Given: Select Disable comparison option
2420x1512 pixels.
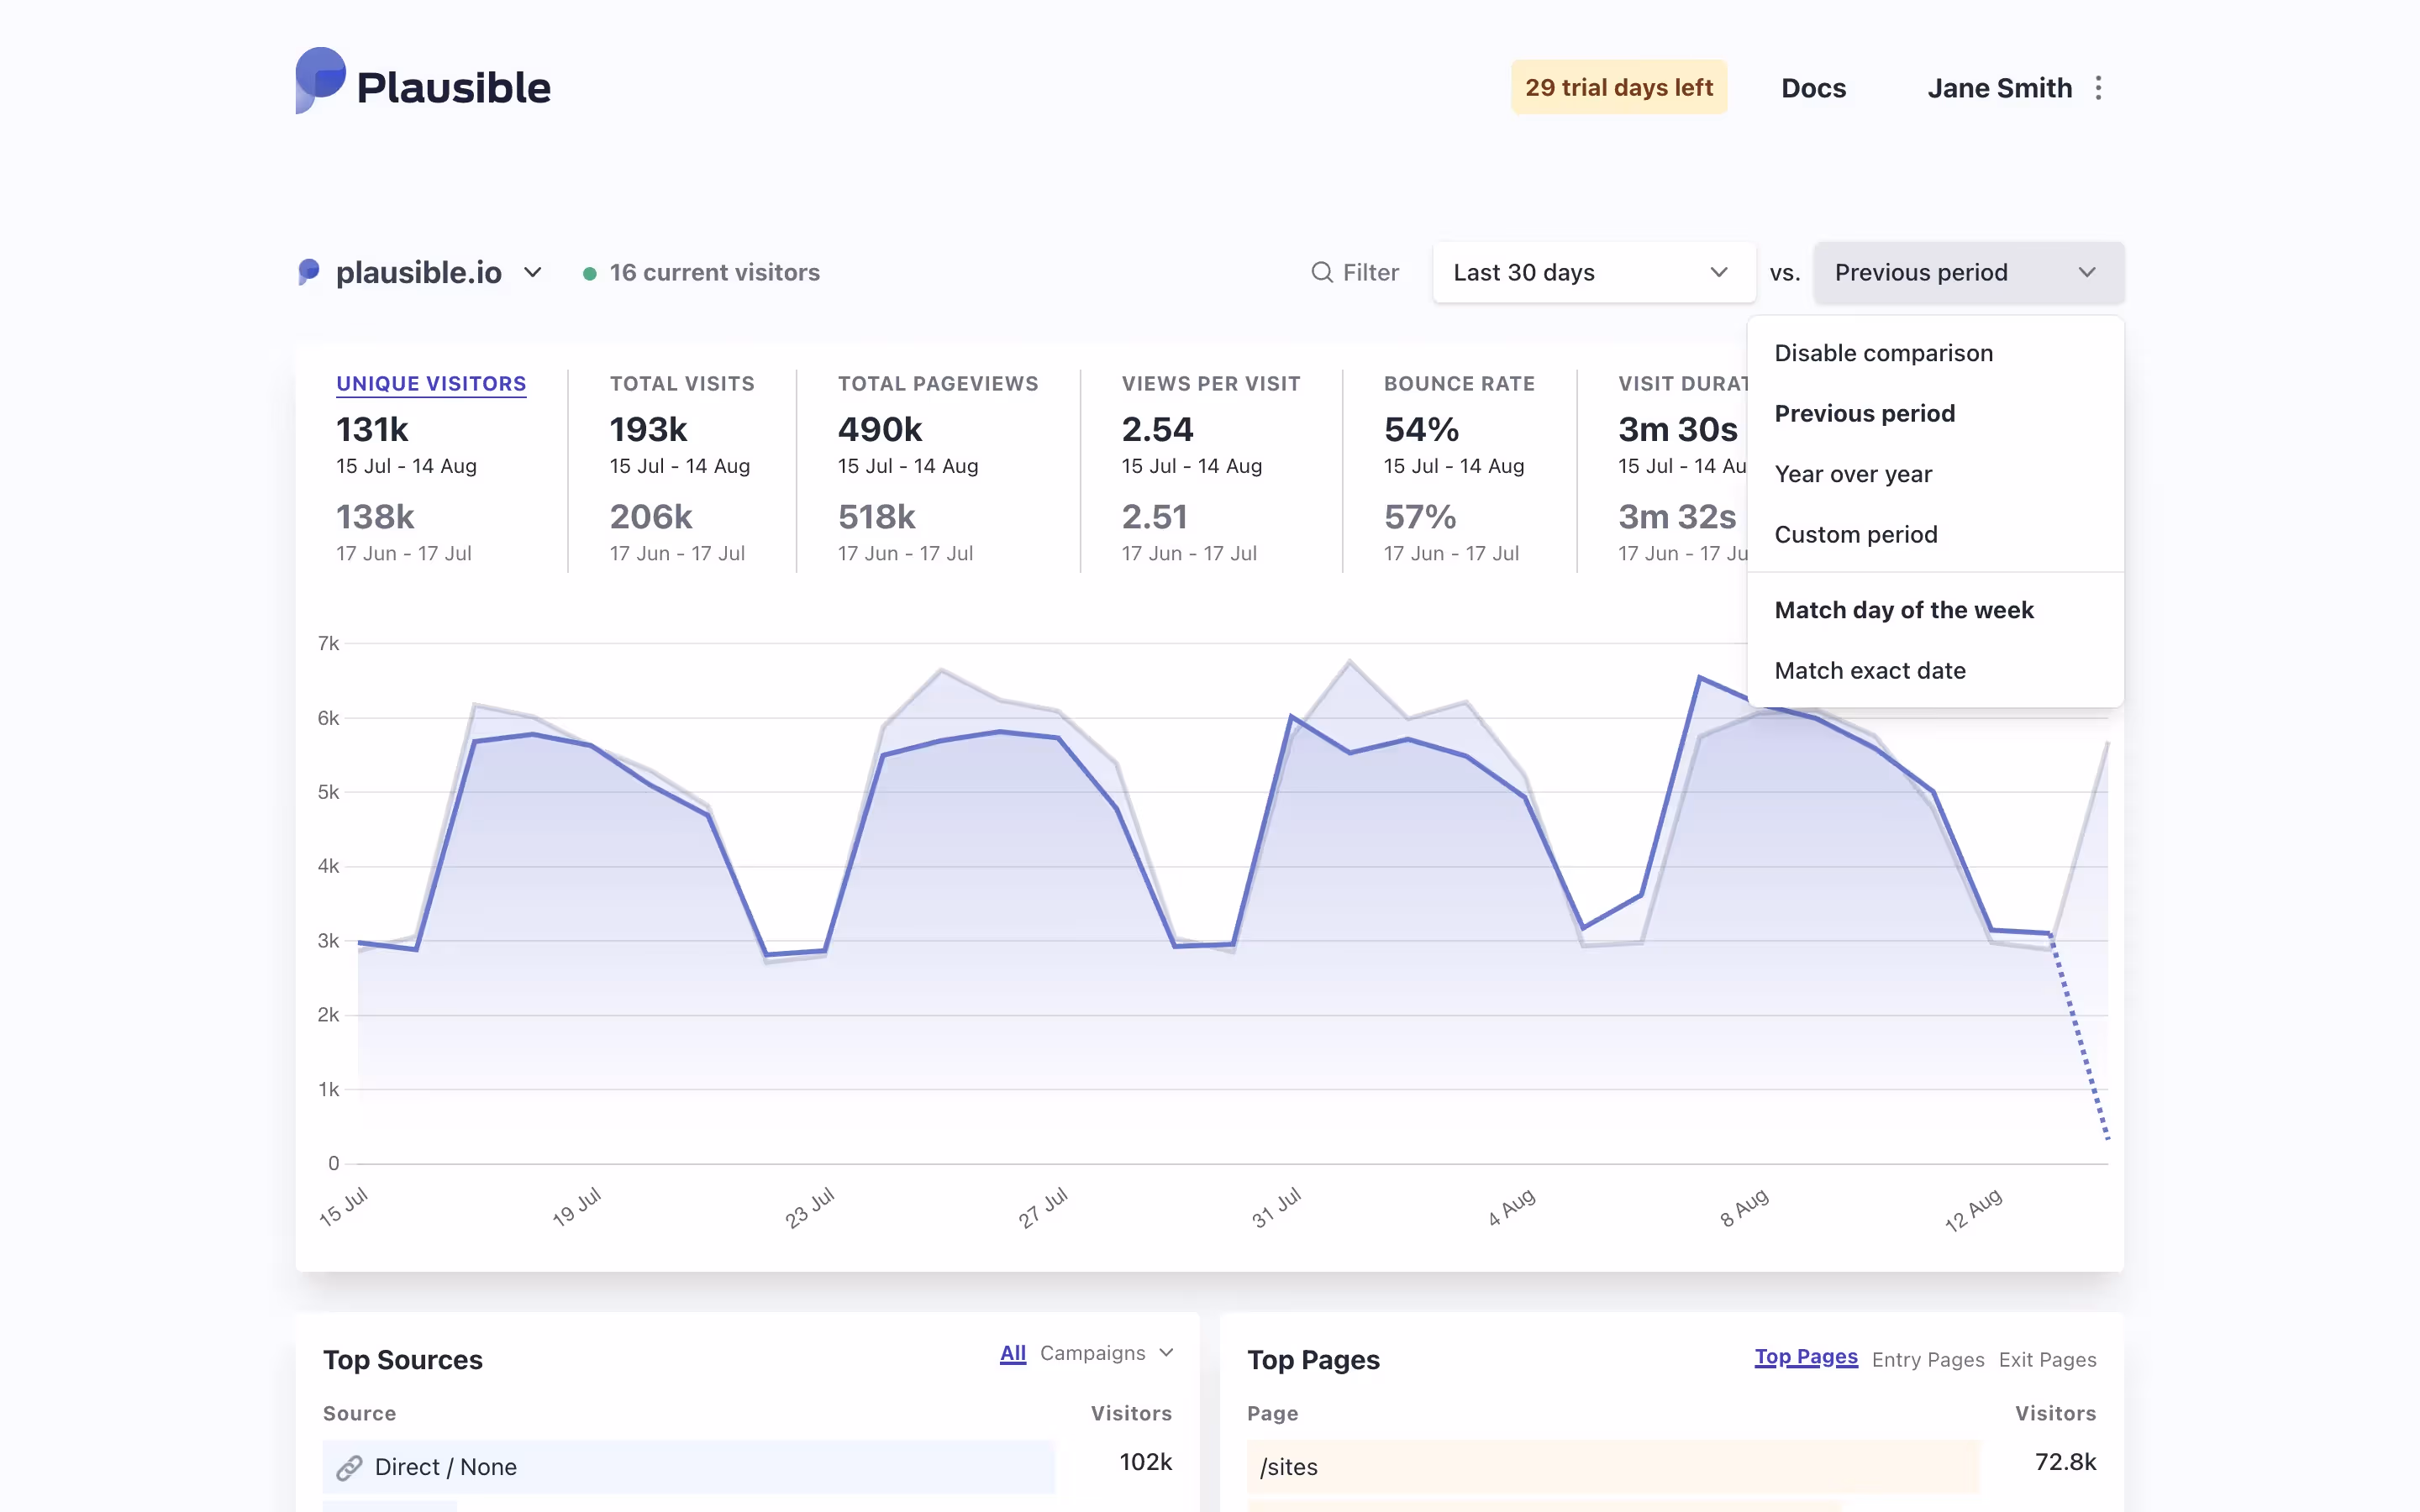Looking at the screenshot, I should (1883, 353).
